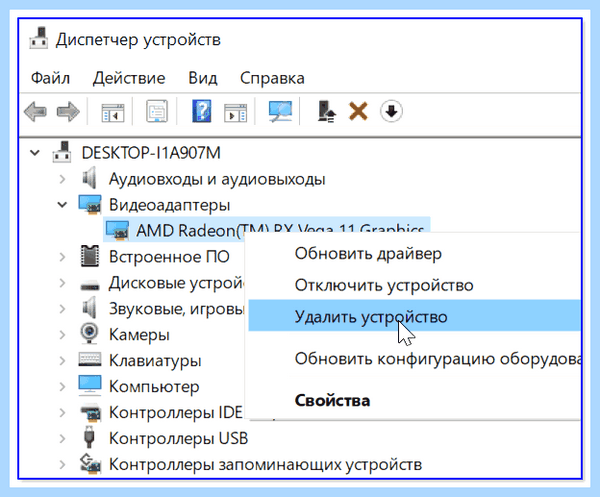600x497 pixels.
Task: Expand the Камеры category
Action: 62,335
